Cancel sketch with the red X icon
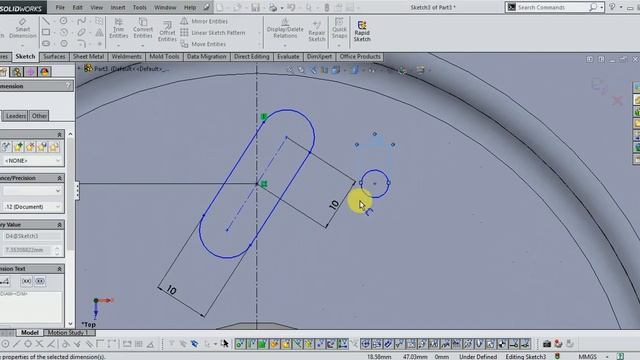Viewport: 640px width, 360px height. point(617,100)
